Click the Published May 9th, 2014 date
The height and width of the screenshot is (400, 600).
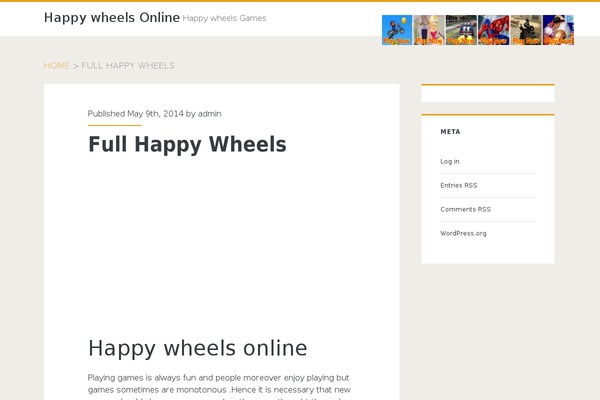click(x=135, y=114)
